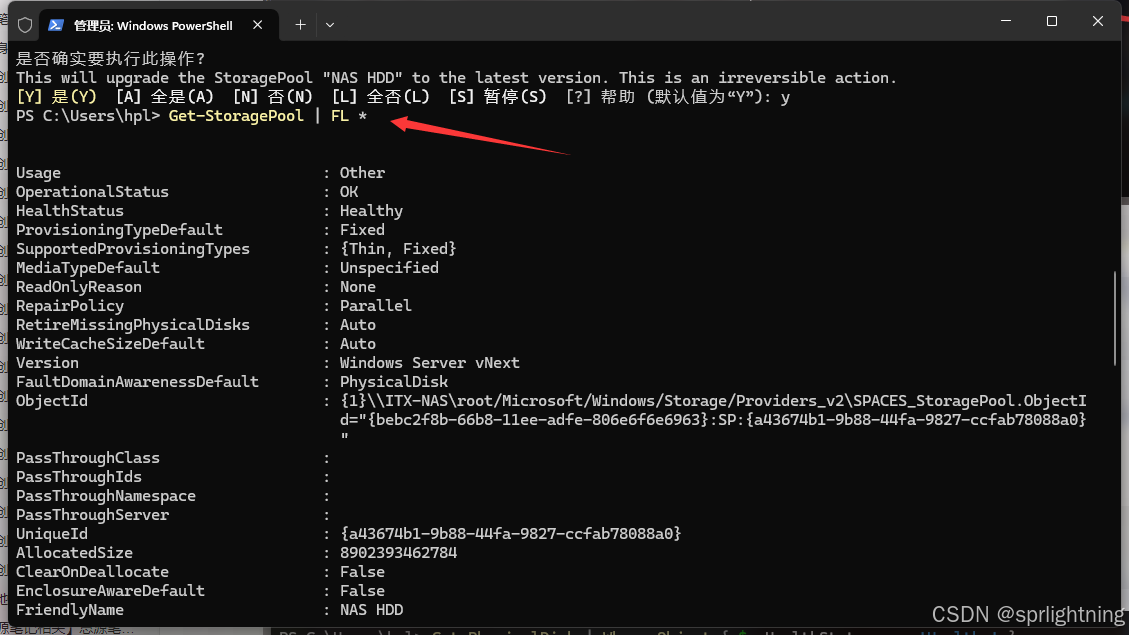Click the '[?] 帮助' option text
The image size is (1129, 635).
tap(600, 96)
